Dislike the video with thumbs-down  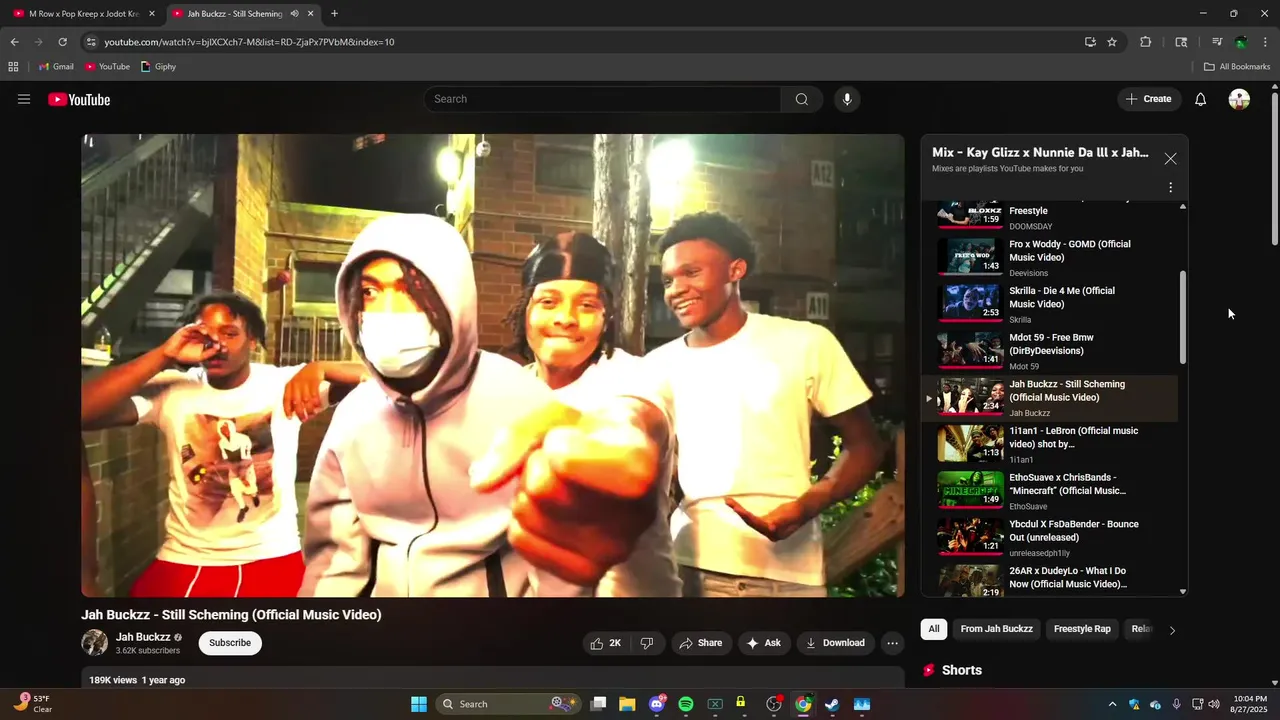coord(647,643)
